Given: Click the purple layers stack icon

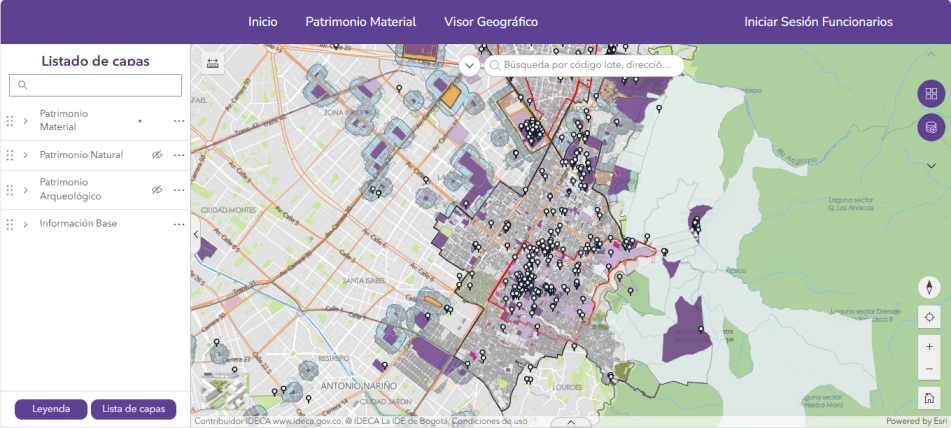Looking at the screenshot, I should click(x=931, y=127).
